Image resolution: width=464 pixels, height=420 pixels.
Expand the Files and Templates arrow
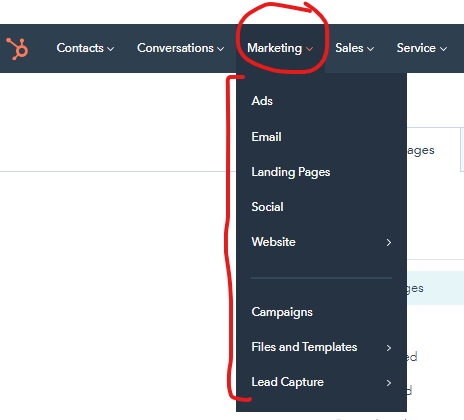point(389,348)
